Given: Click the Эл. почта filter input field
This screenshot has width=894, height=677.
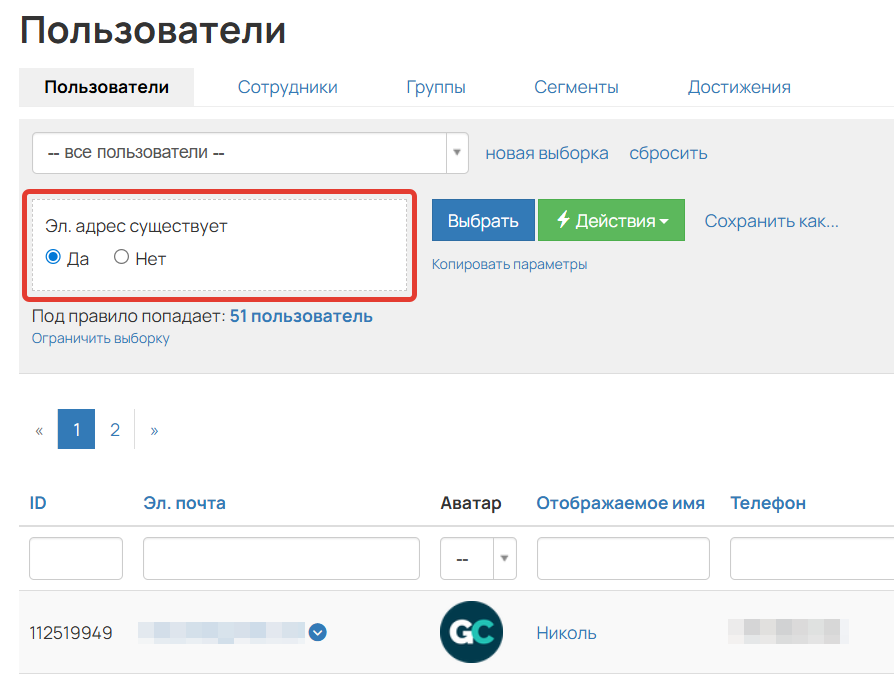Looking at the screenshot, I should (x=280, y=558).
